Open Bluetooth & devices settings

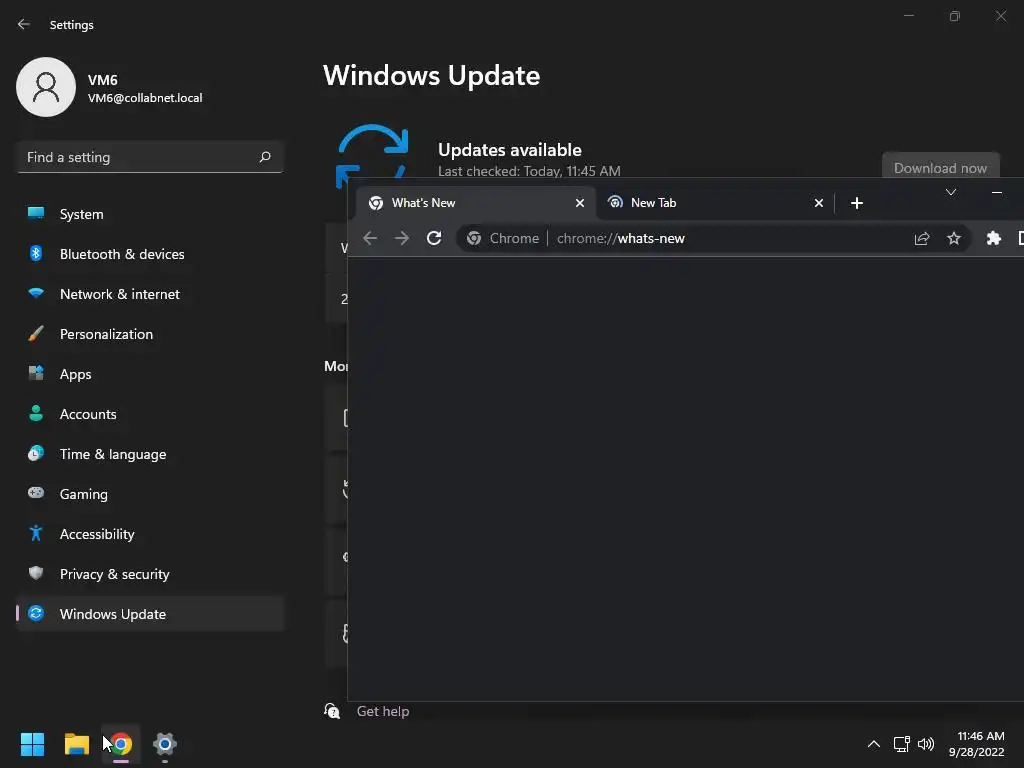[x=150, y=254]
